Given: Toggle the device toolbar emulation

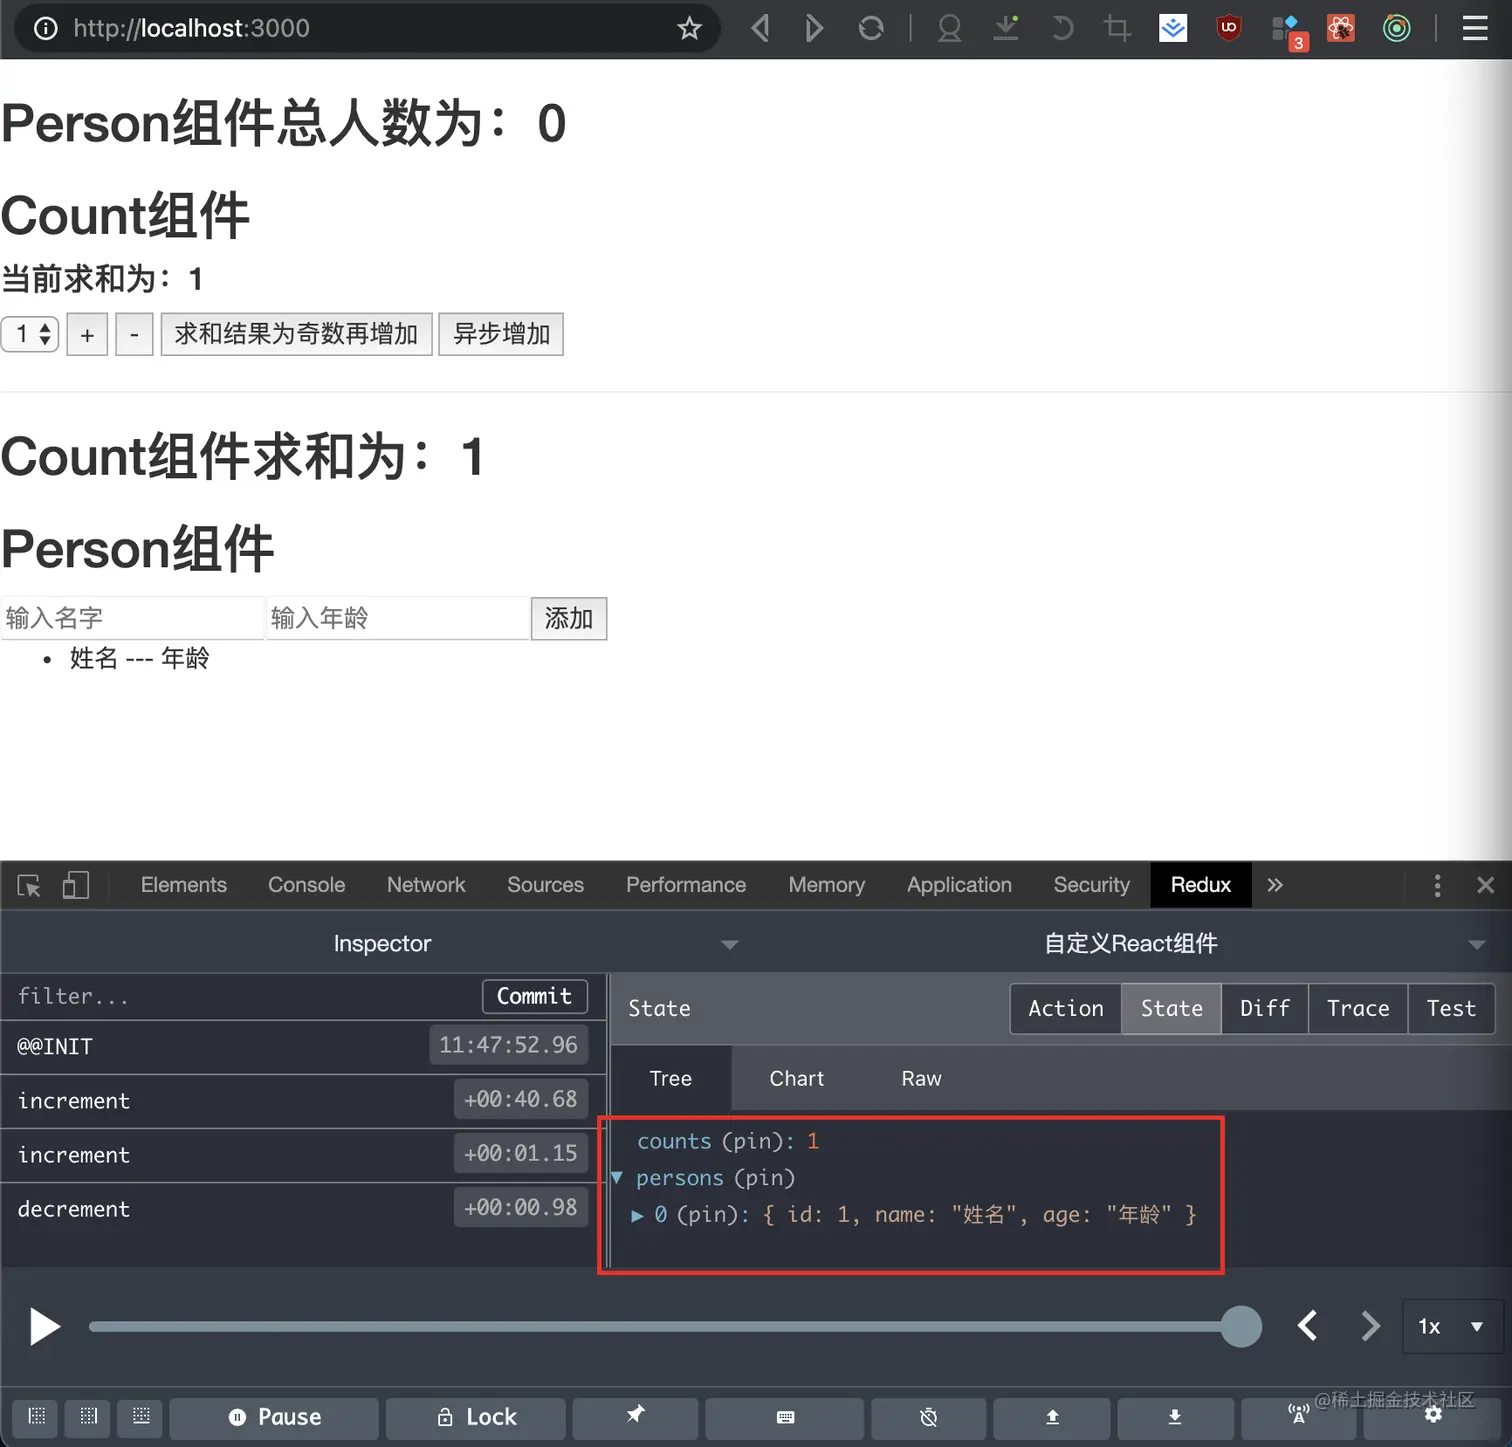Looking at the screenshot, I should coord(76,885).
